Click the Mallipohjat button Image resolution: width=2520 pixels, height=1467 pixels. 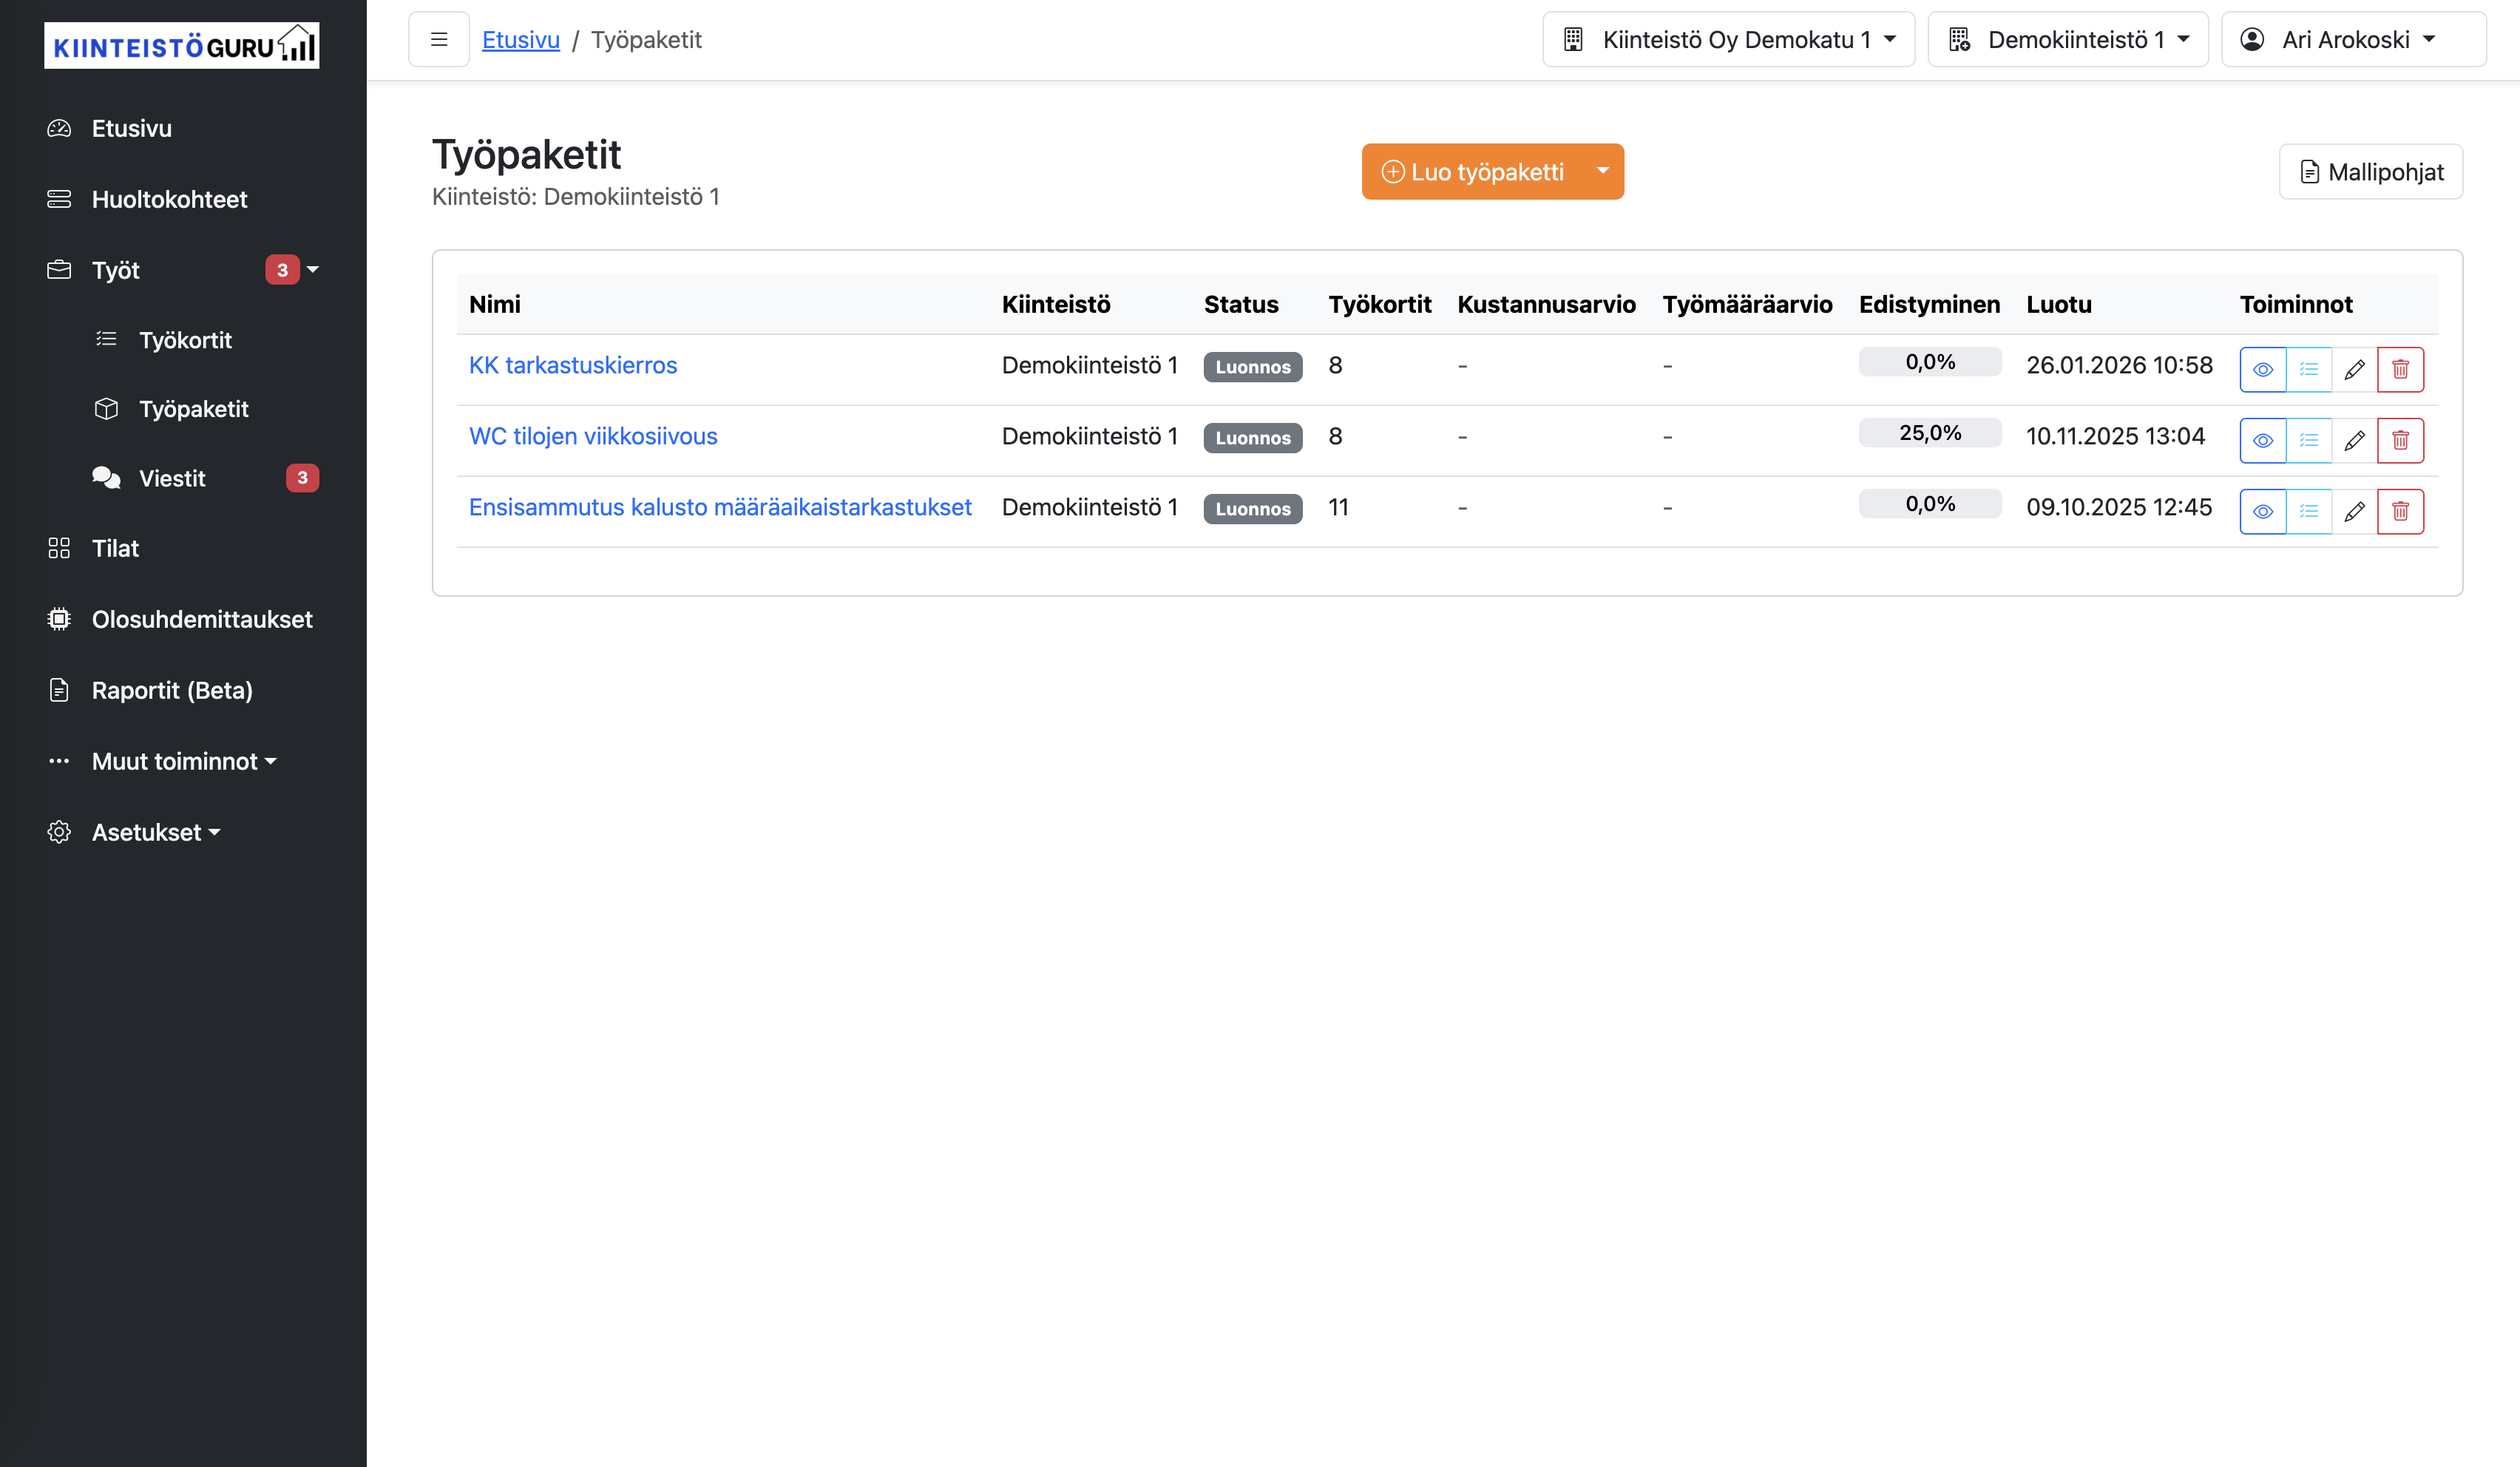pyautogui.click(x=2370, y=172)
